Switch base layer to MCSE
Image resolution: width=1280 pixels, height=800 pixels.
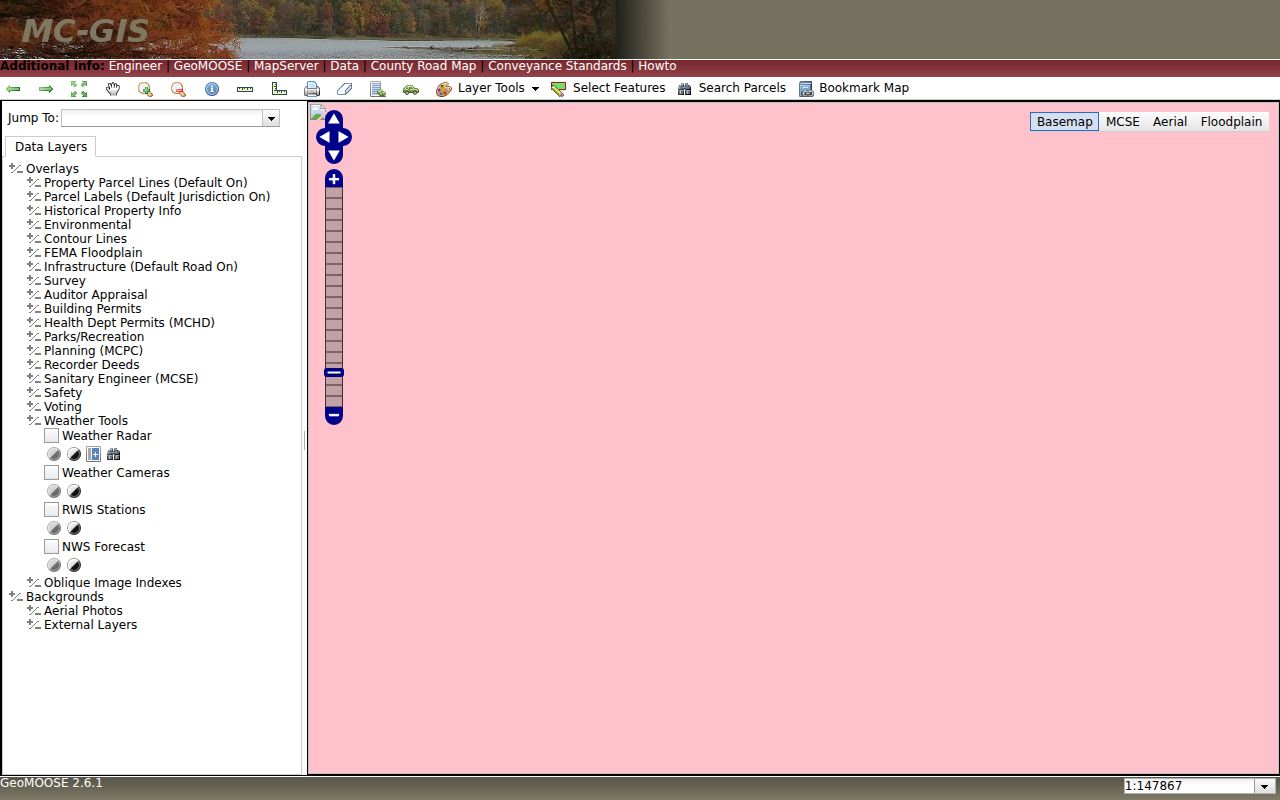tap(1122, 122)
